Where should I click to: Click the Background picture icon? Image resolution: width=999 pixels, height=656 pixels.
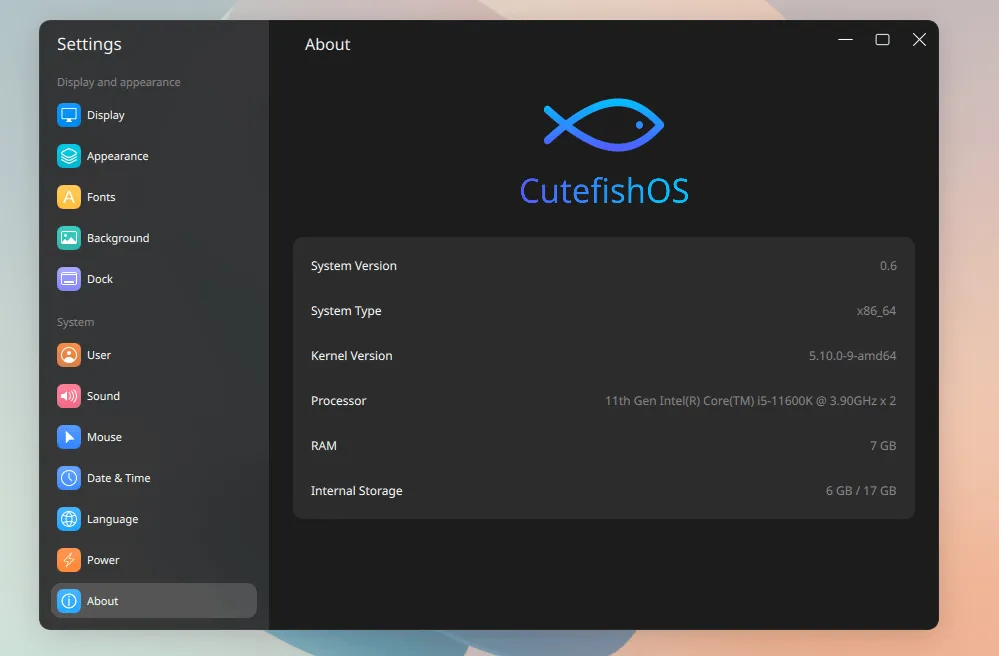point(69,238)
